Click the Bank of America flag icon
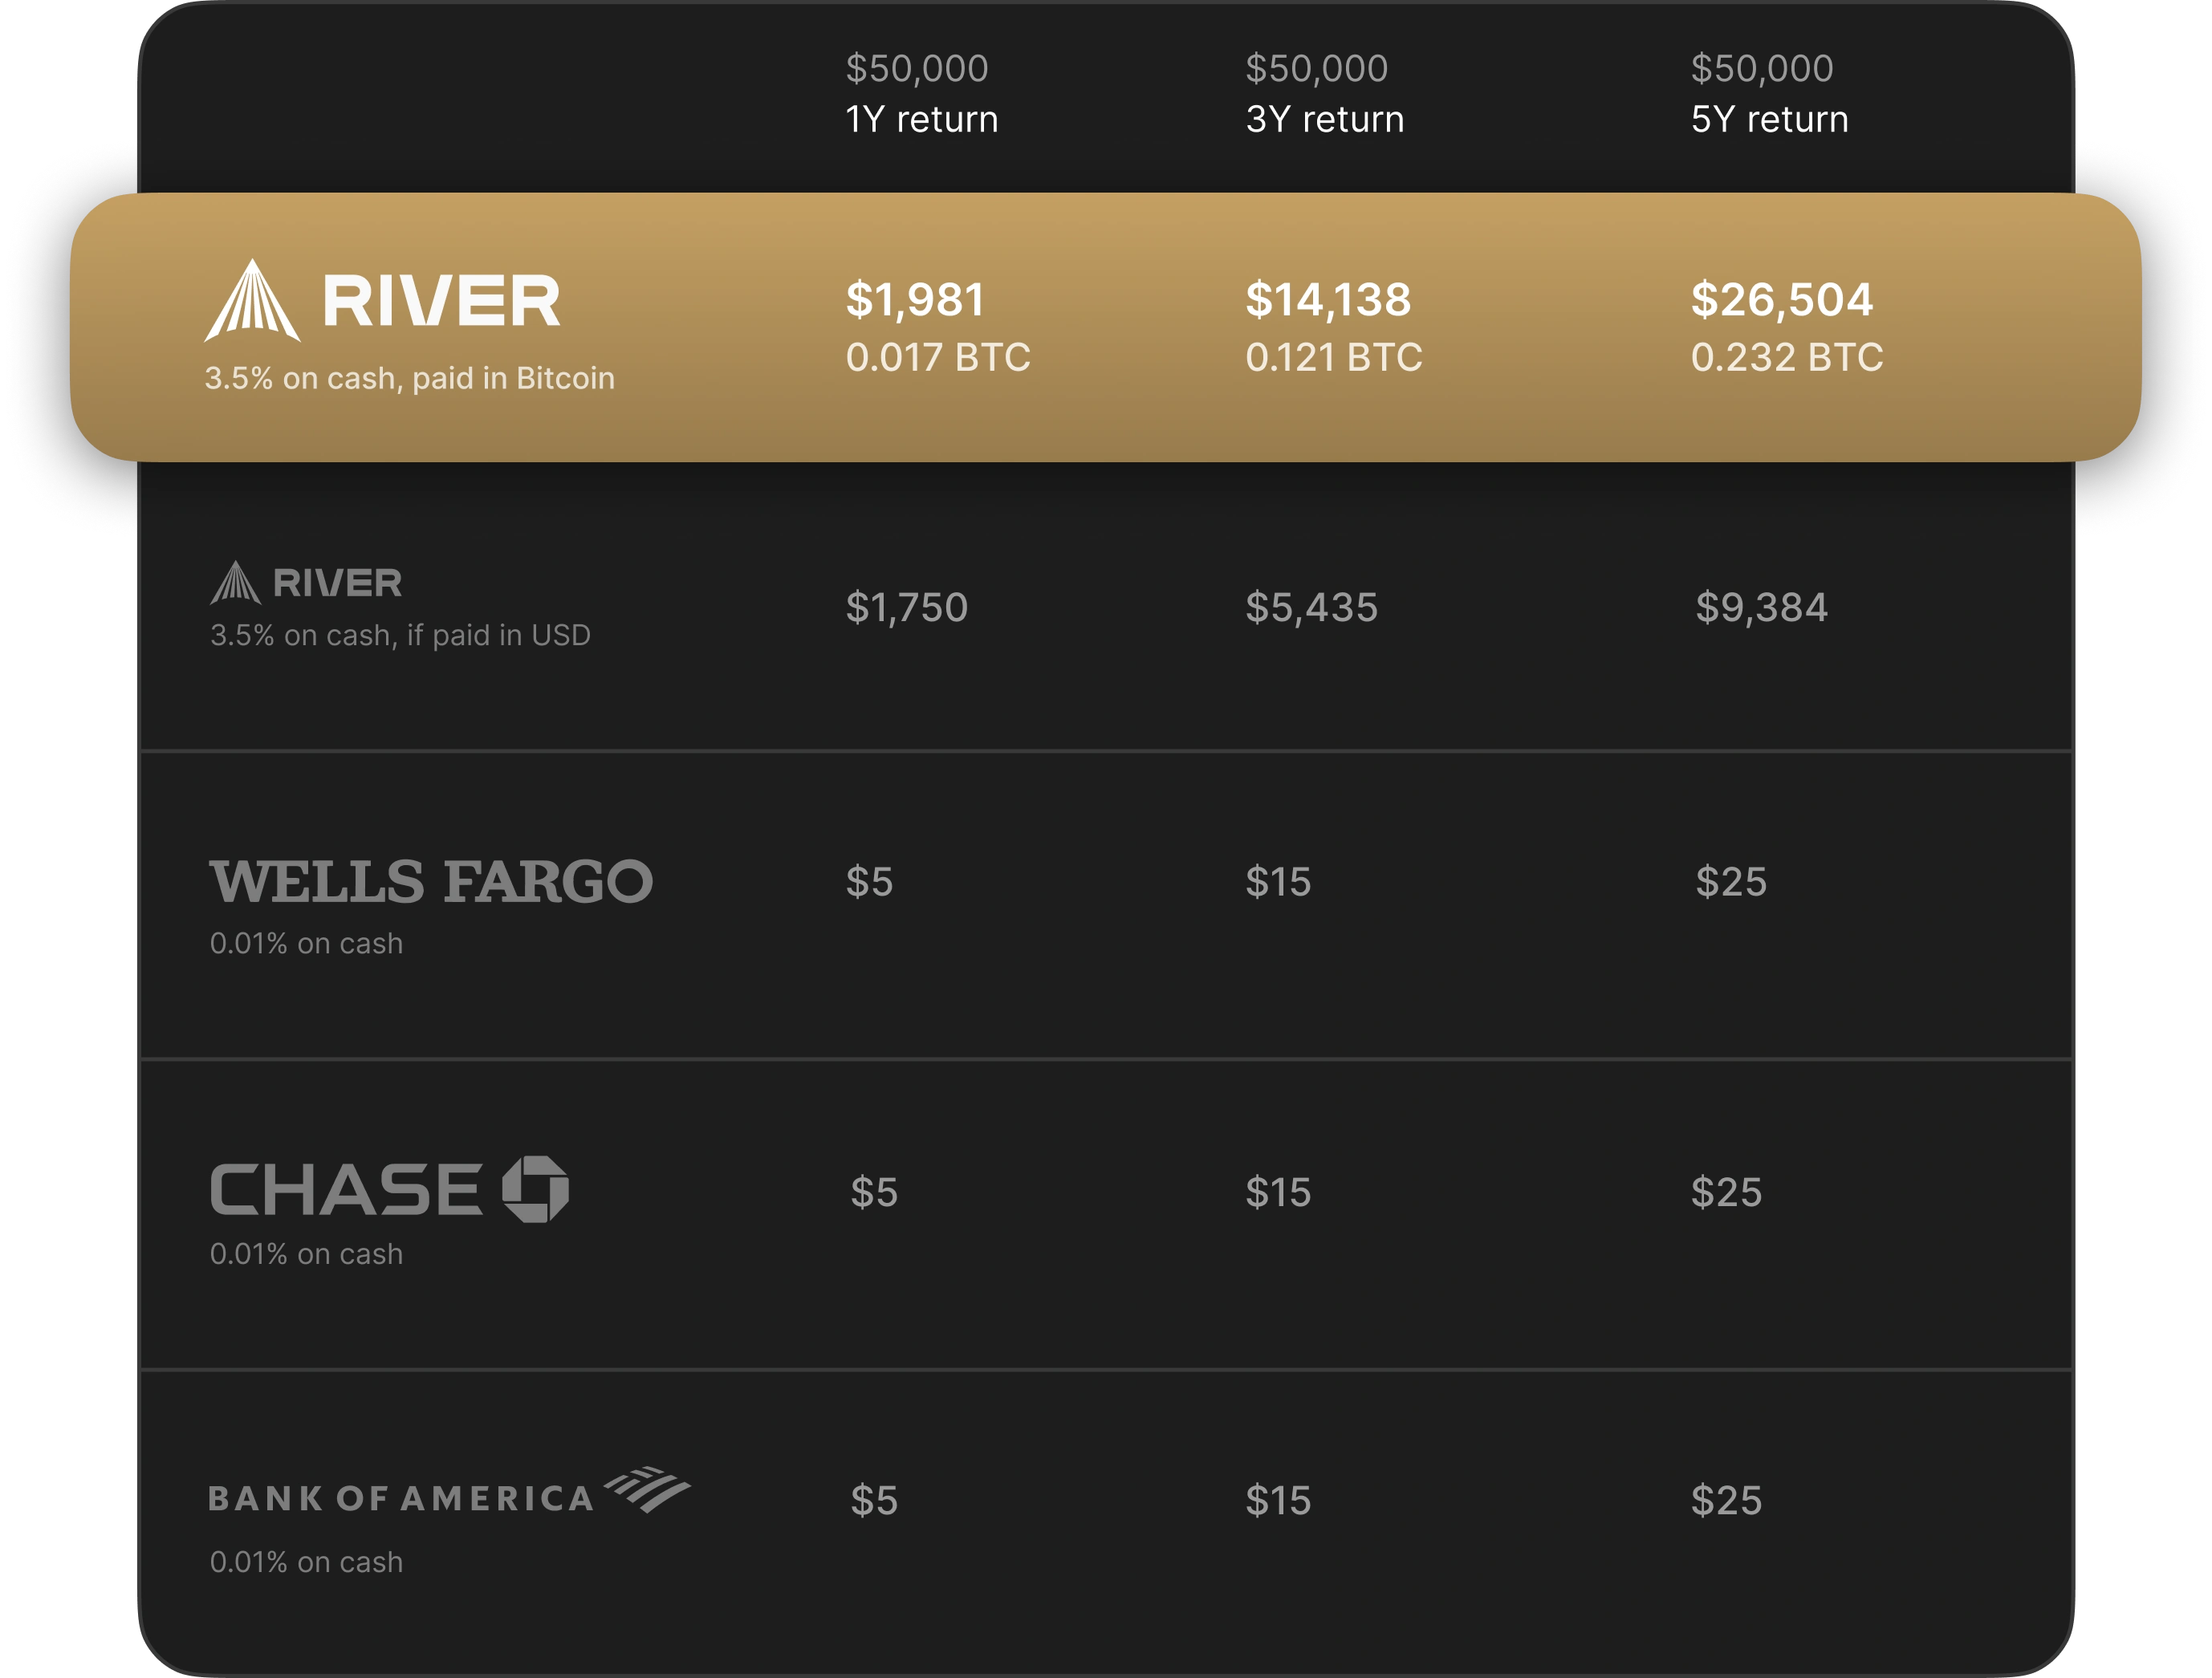Screen dimensions: 2212x1678 coord(648,1490)
